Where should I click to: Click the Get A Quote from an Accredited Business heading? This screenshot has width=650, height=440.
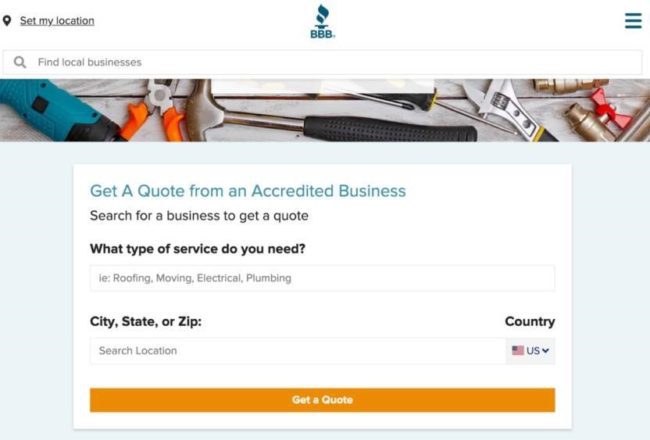coord(248,191)
